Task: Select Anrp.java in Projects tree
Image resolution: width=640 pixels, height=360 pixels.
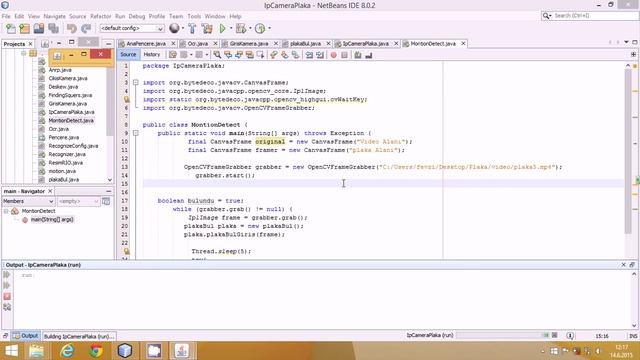Action: (x=60, y=70)
